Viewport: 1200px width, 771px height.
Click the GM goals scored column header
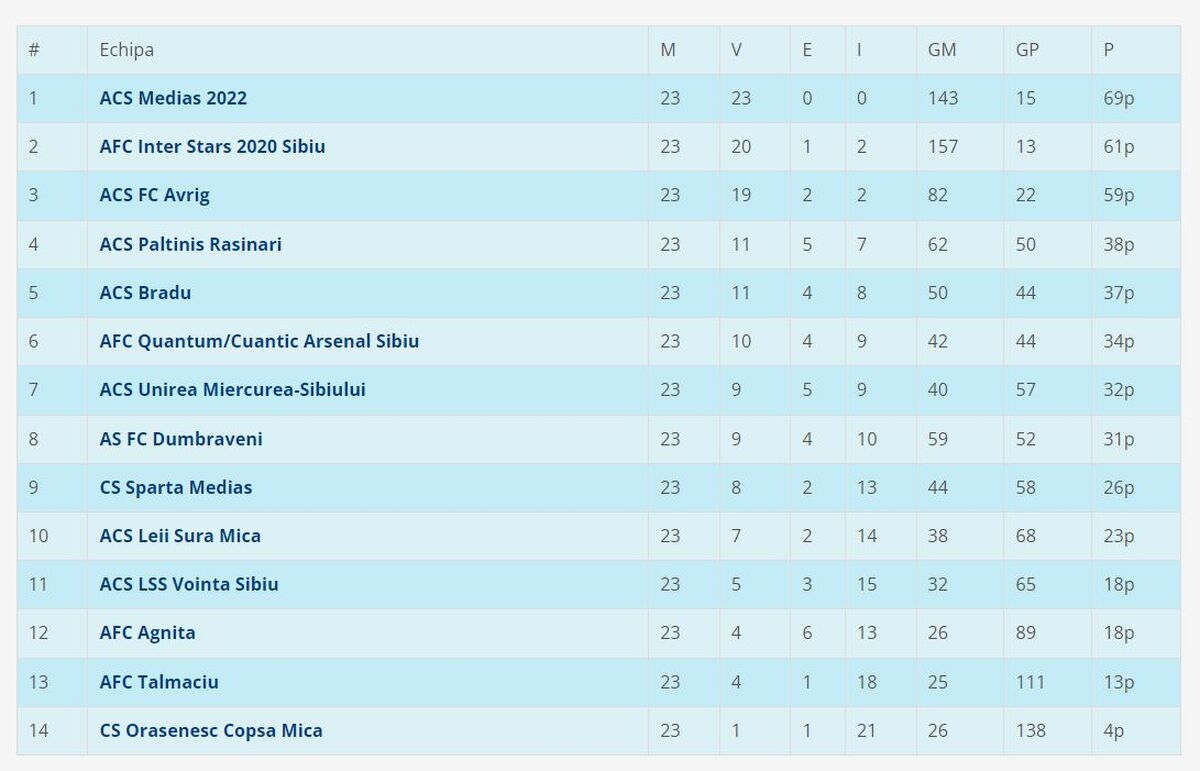coord(942,49)
